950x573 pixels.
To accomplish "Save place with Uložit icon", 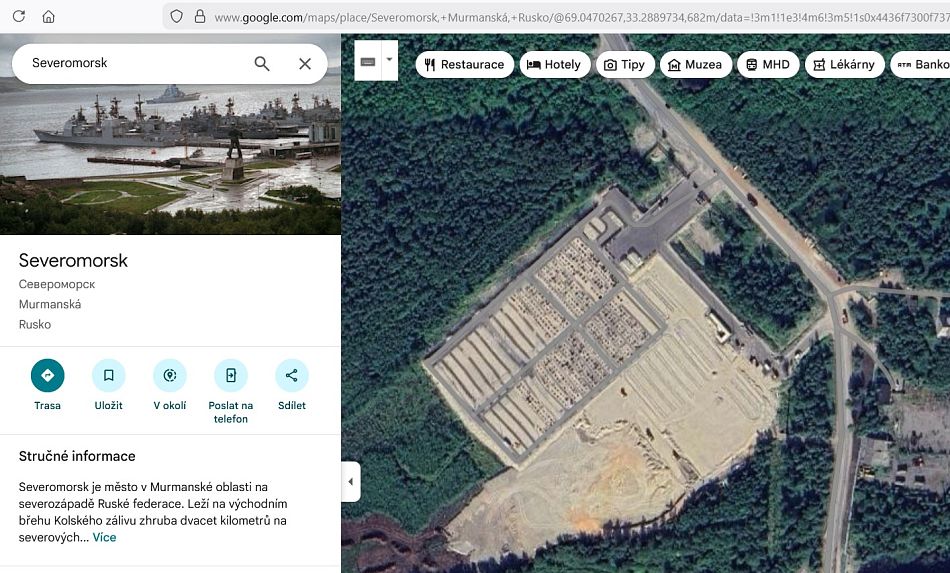I will coord(108,376).
